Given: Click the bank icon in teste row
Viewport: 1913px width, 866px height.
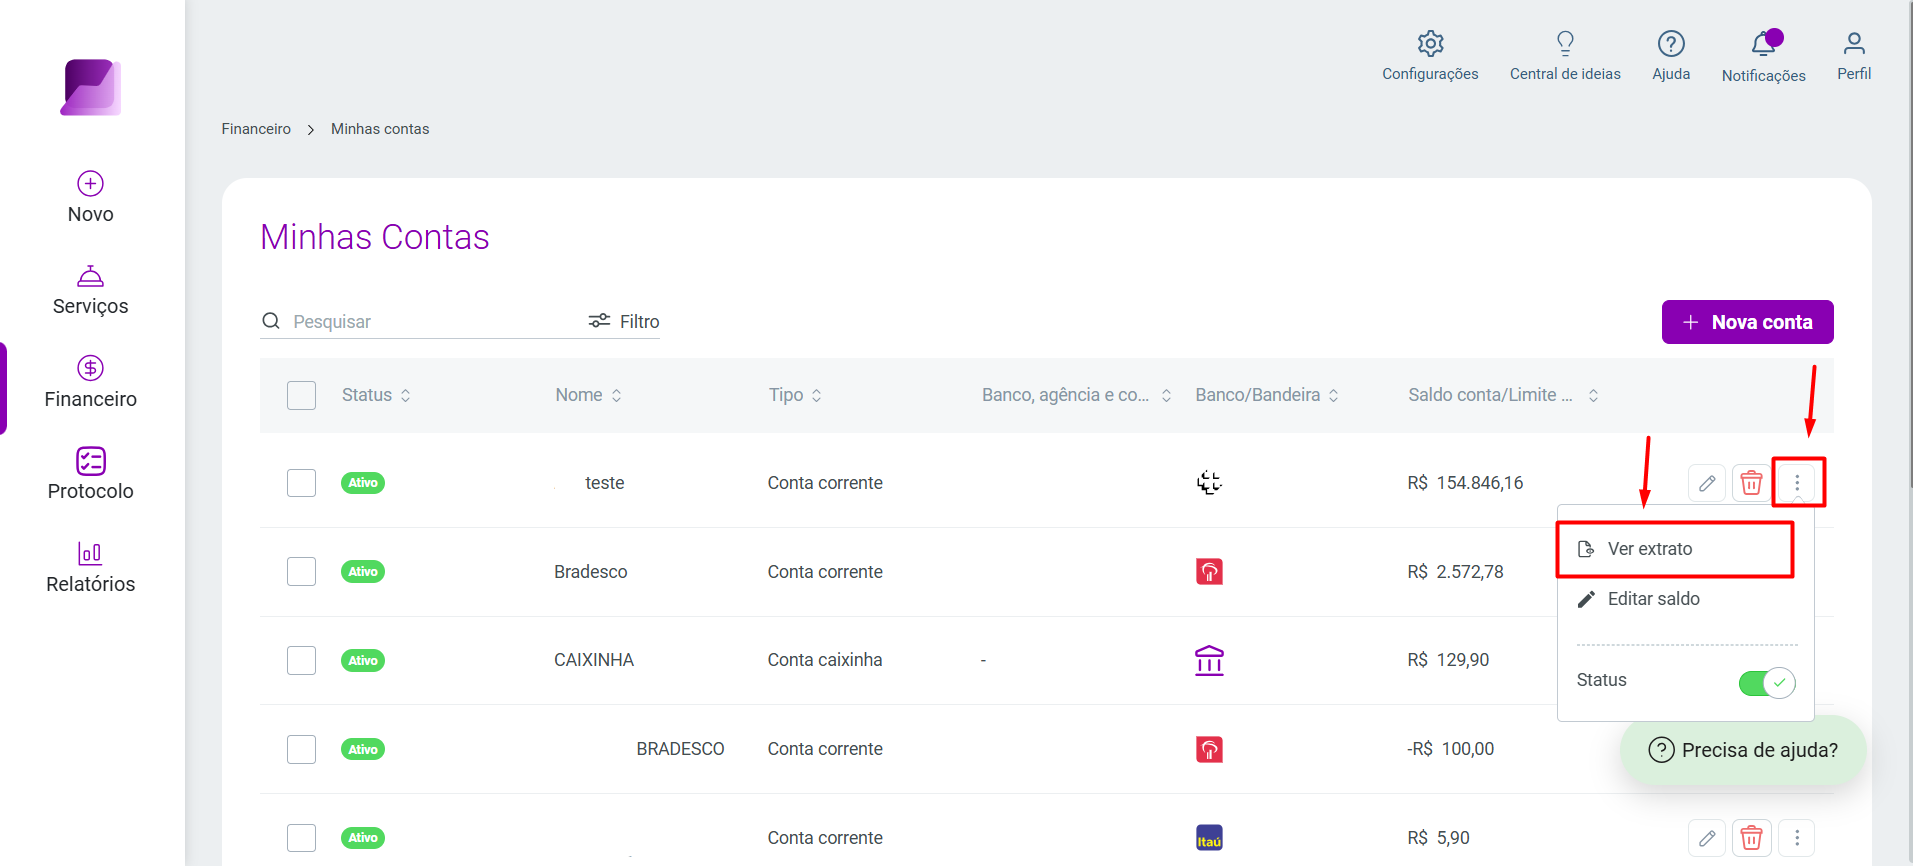Looking at the screenshot, I should pyautogui.click(x=1210, y=483).
